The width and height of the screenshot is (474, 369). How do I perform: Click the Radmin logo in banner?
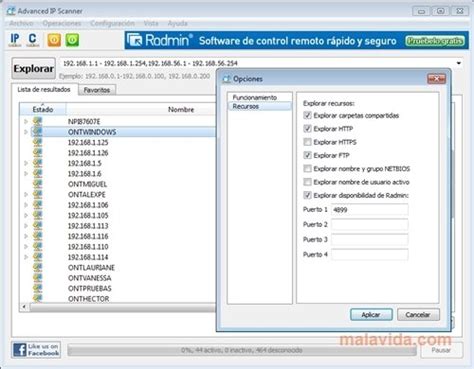coord(160,40)
